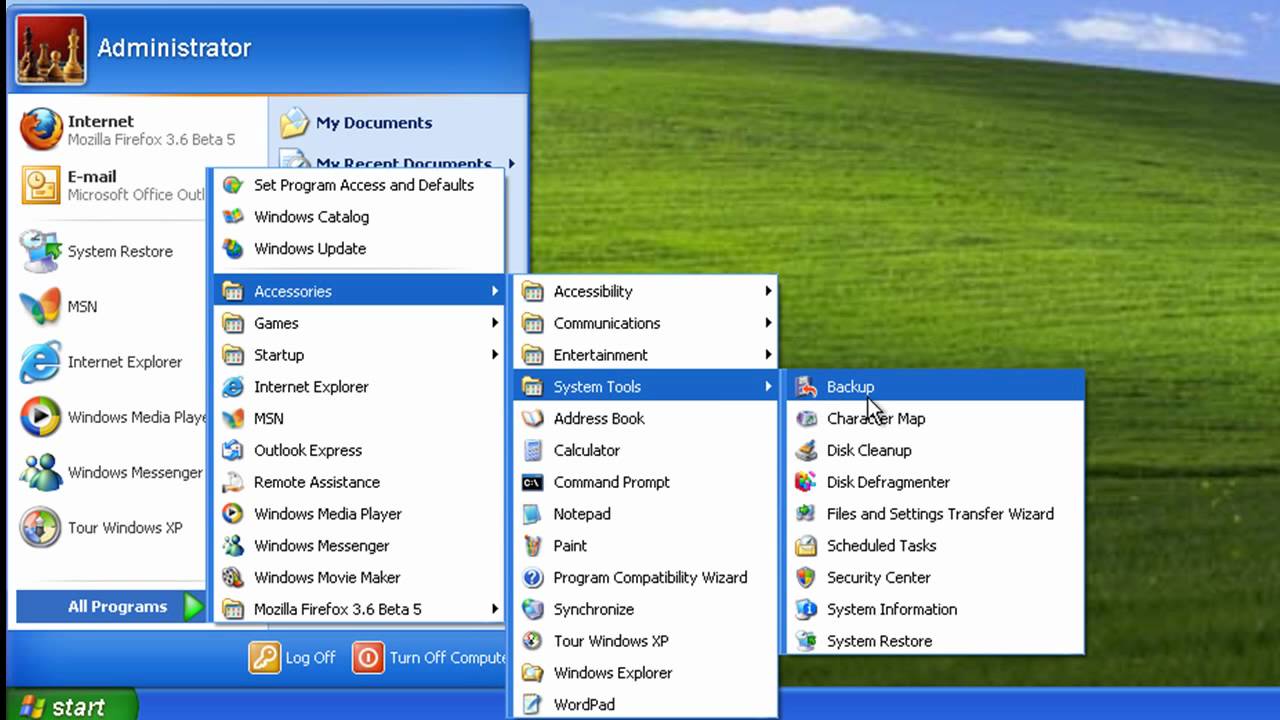Open Windows Catalog icon
1280x720 pixels.
pos(233,216)
